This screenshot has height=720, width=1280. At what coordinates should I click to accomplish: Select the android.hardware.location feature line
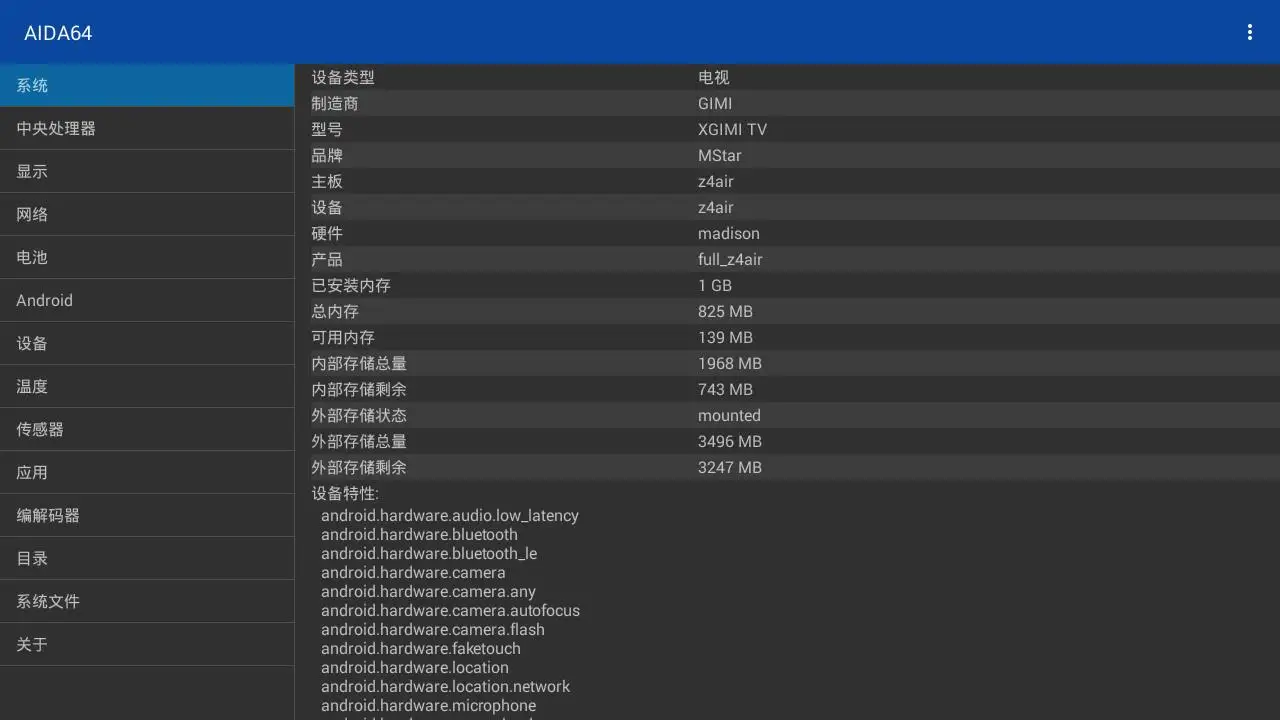click(x=415, y=668)
